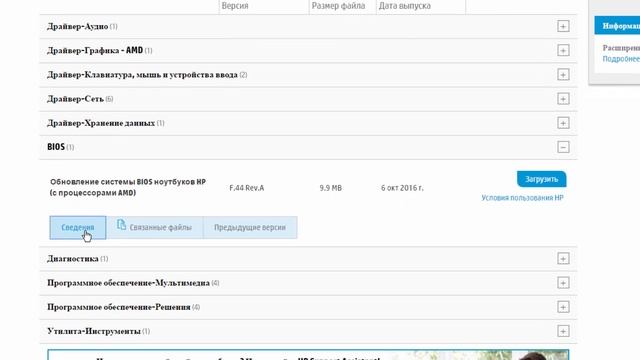
Task: Select the Сведения tab
Action: (x=78, y=227)
